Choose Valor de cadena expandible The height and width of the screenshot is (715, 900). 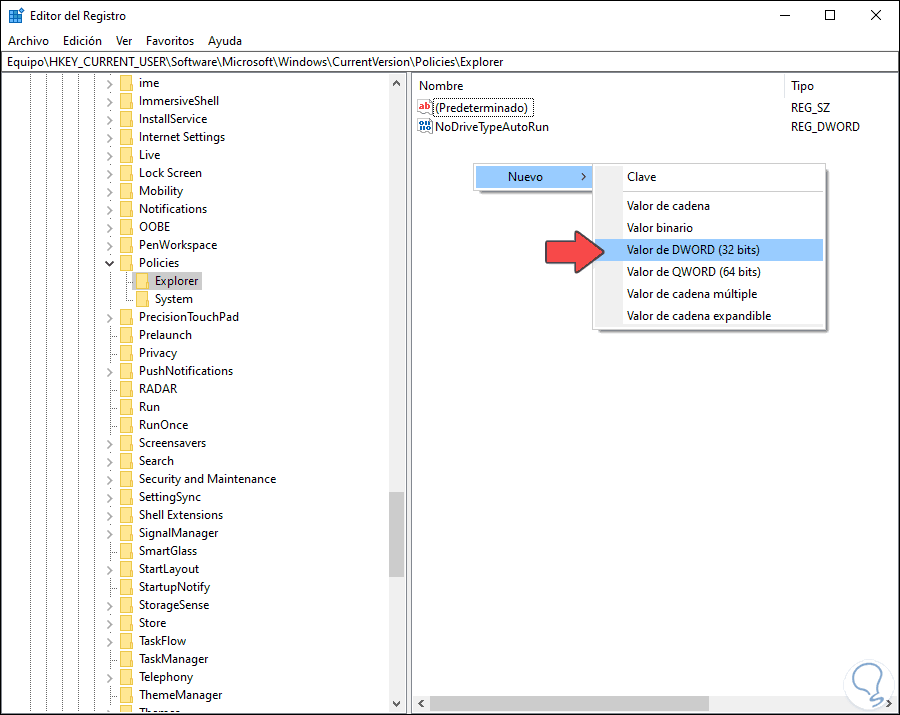(709, 316)
